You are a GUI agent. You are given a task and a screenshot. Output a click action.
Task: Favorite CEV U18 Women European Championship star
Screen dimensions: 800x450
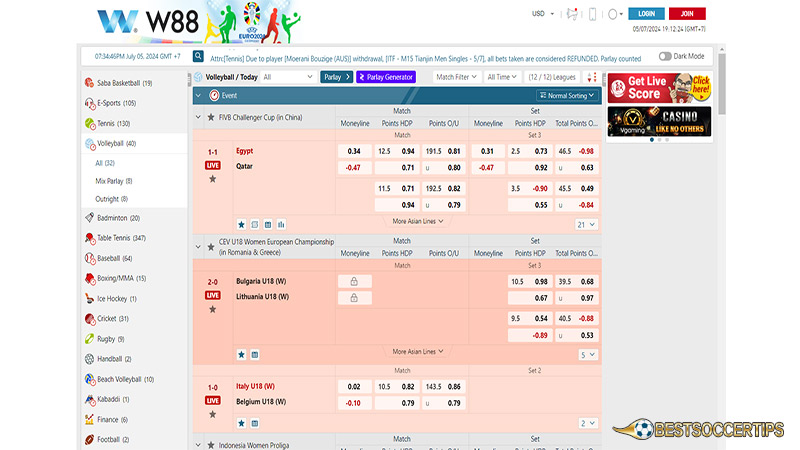[211, 247]
